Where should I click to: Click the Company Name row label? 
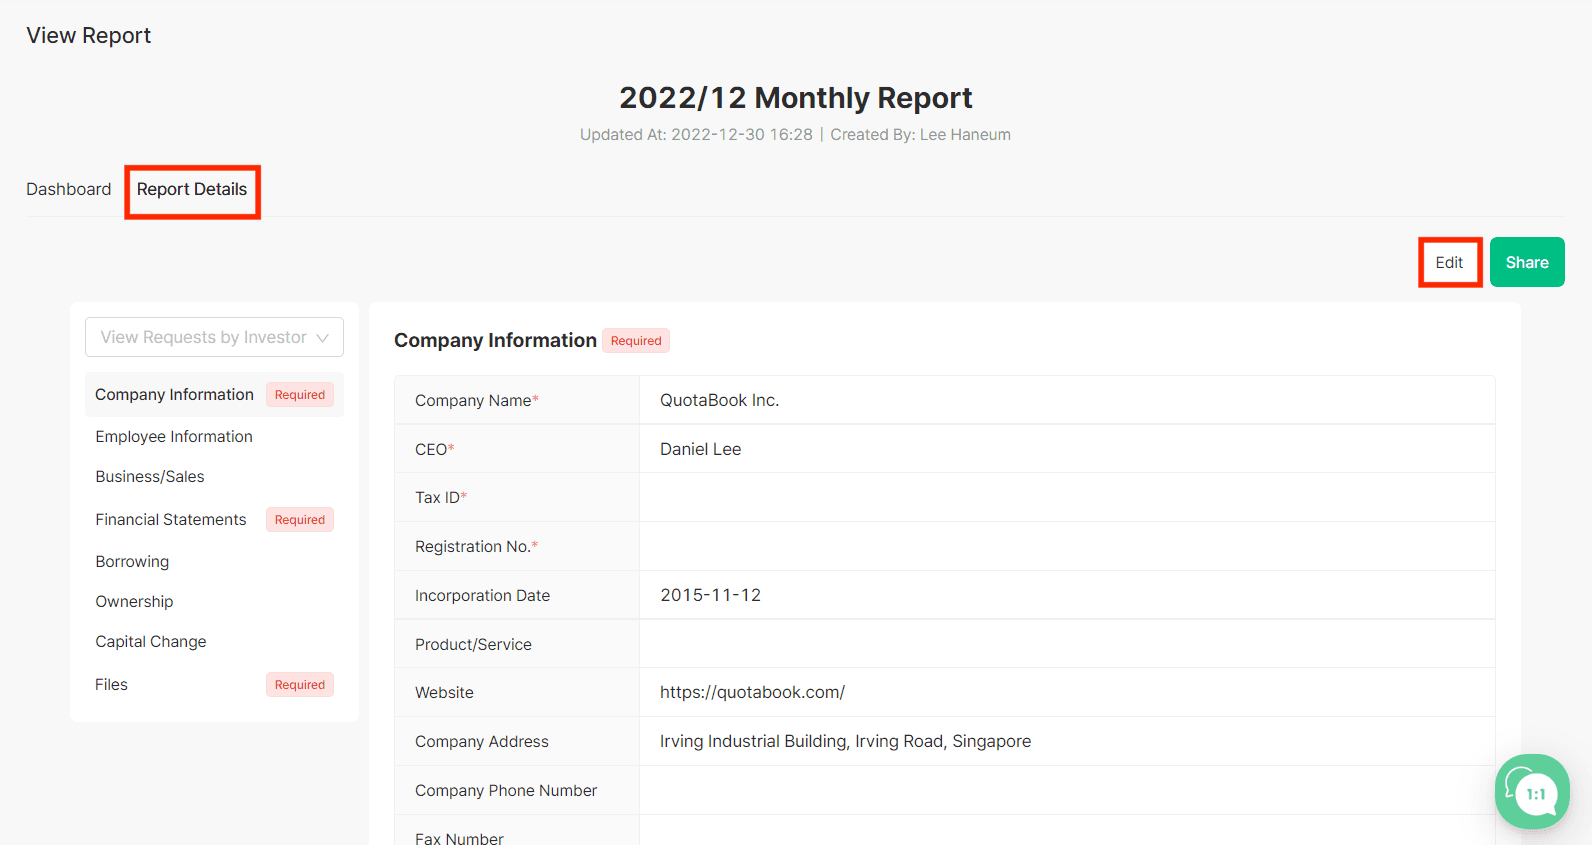(x=477, y=401)
